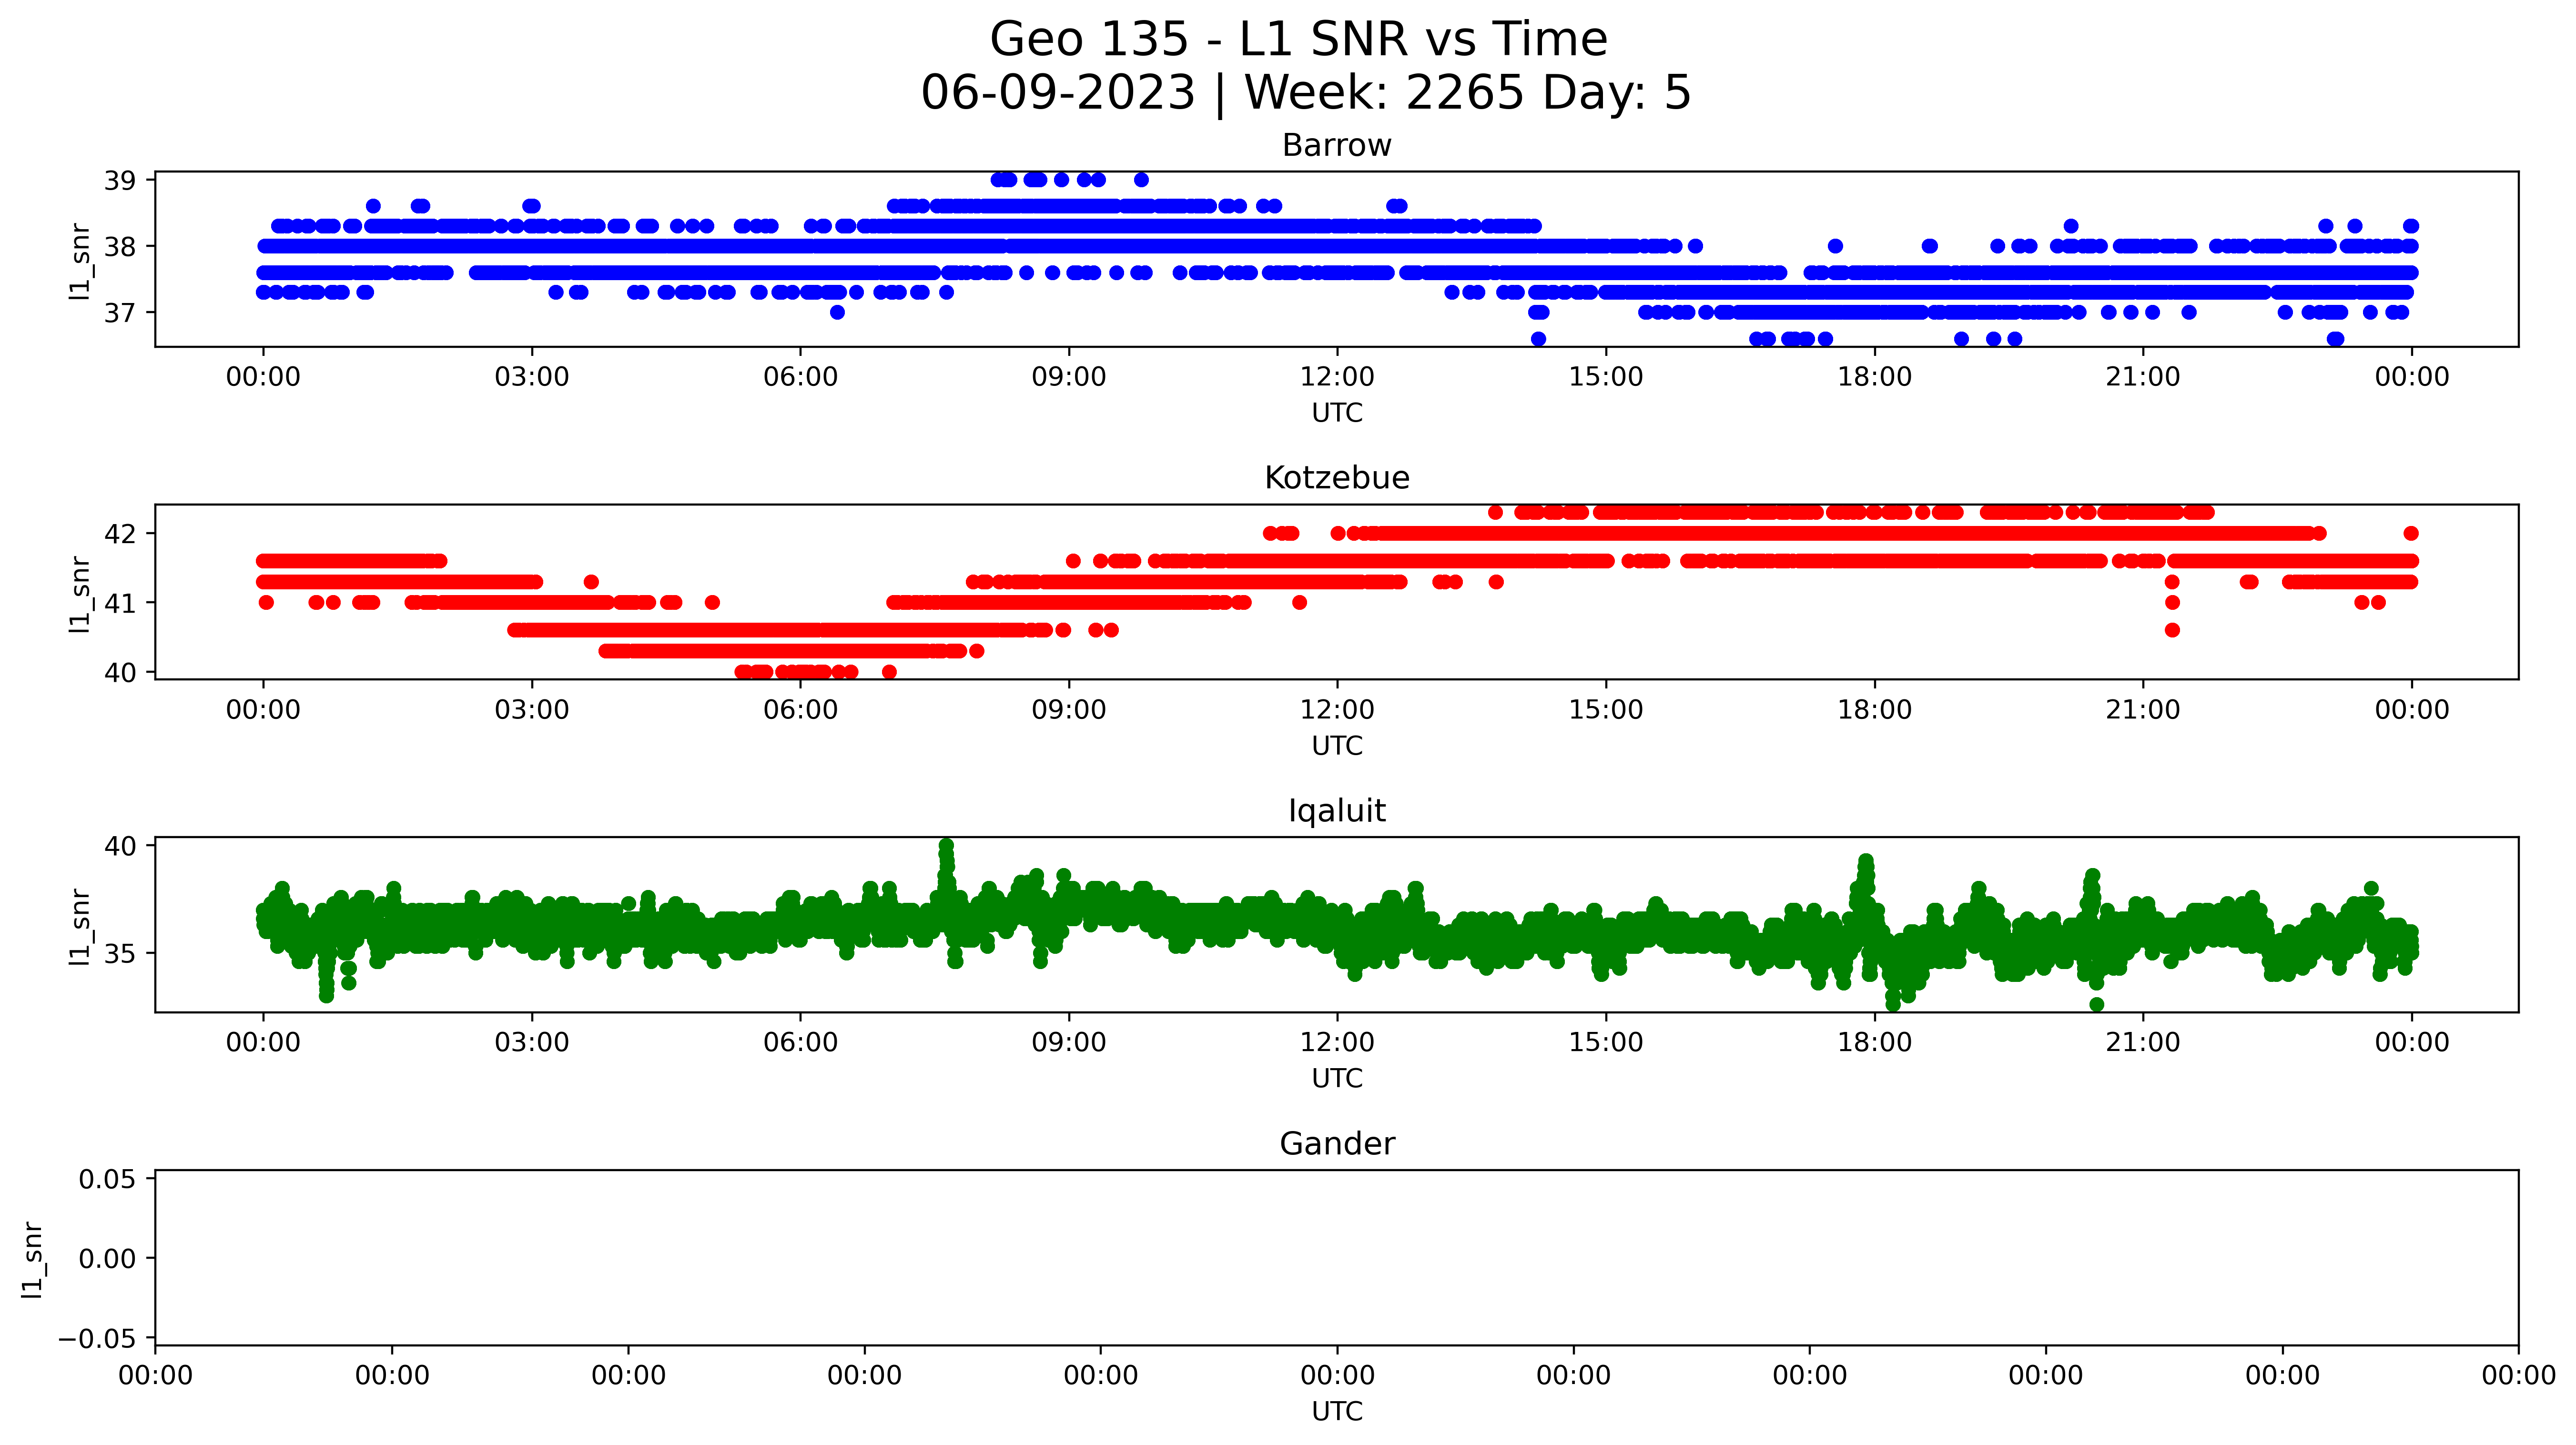Click the '18:00' x-axis tick in Iqaluit plot

pos(1874,1043)
